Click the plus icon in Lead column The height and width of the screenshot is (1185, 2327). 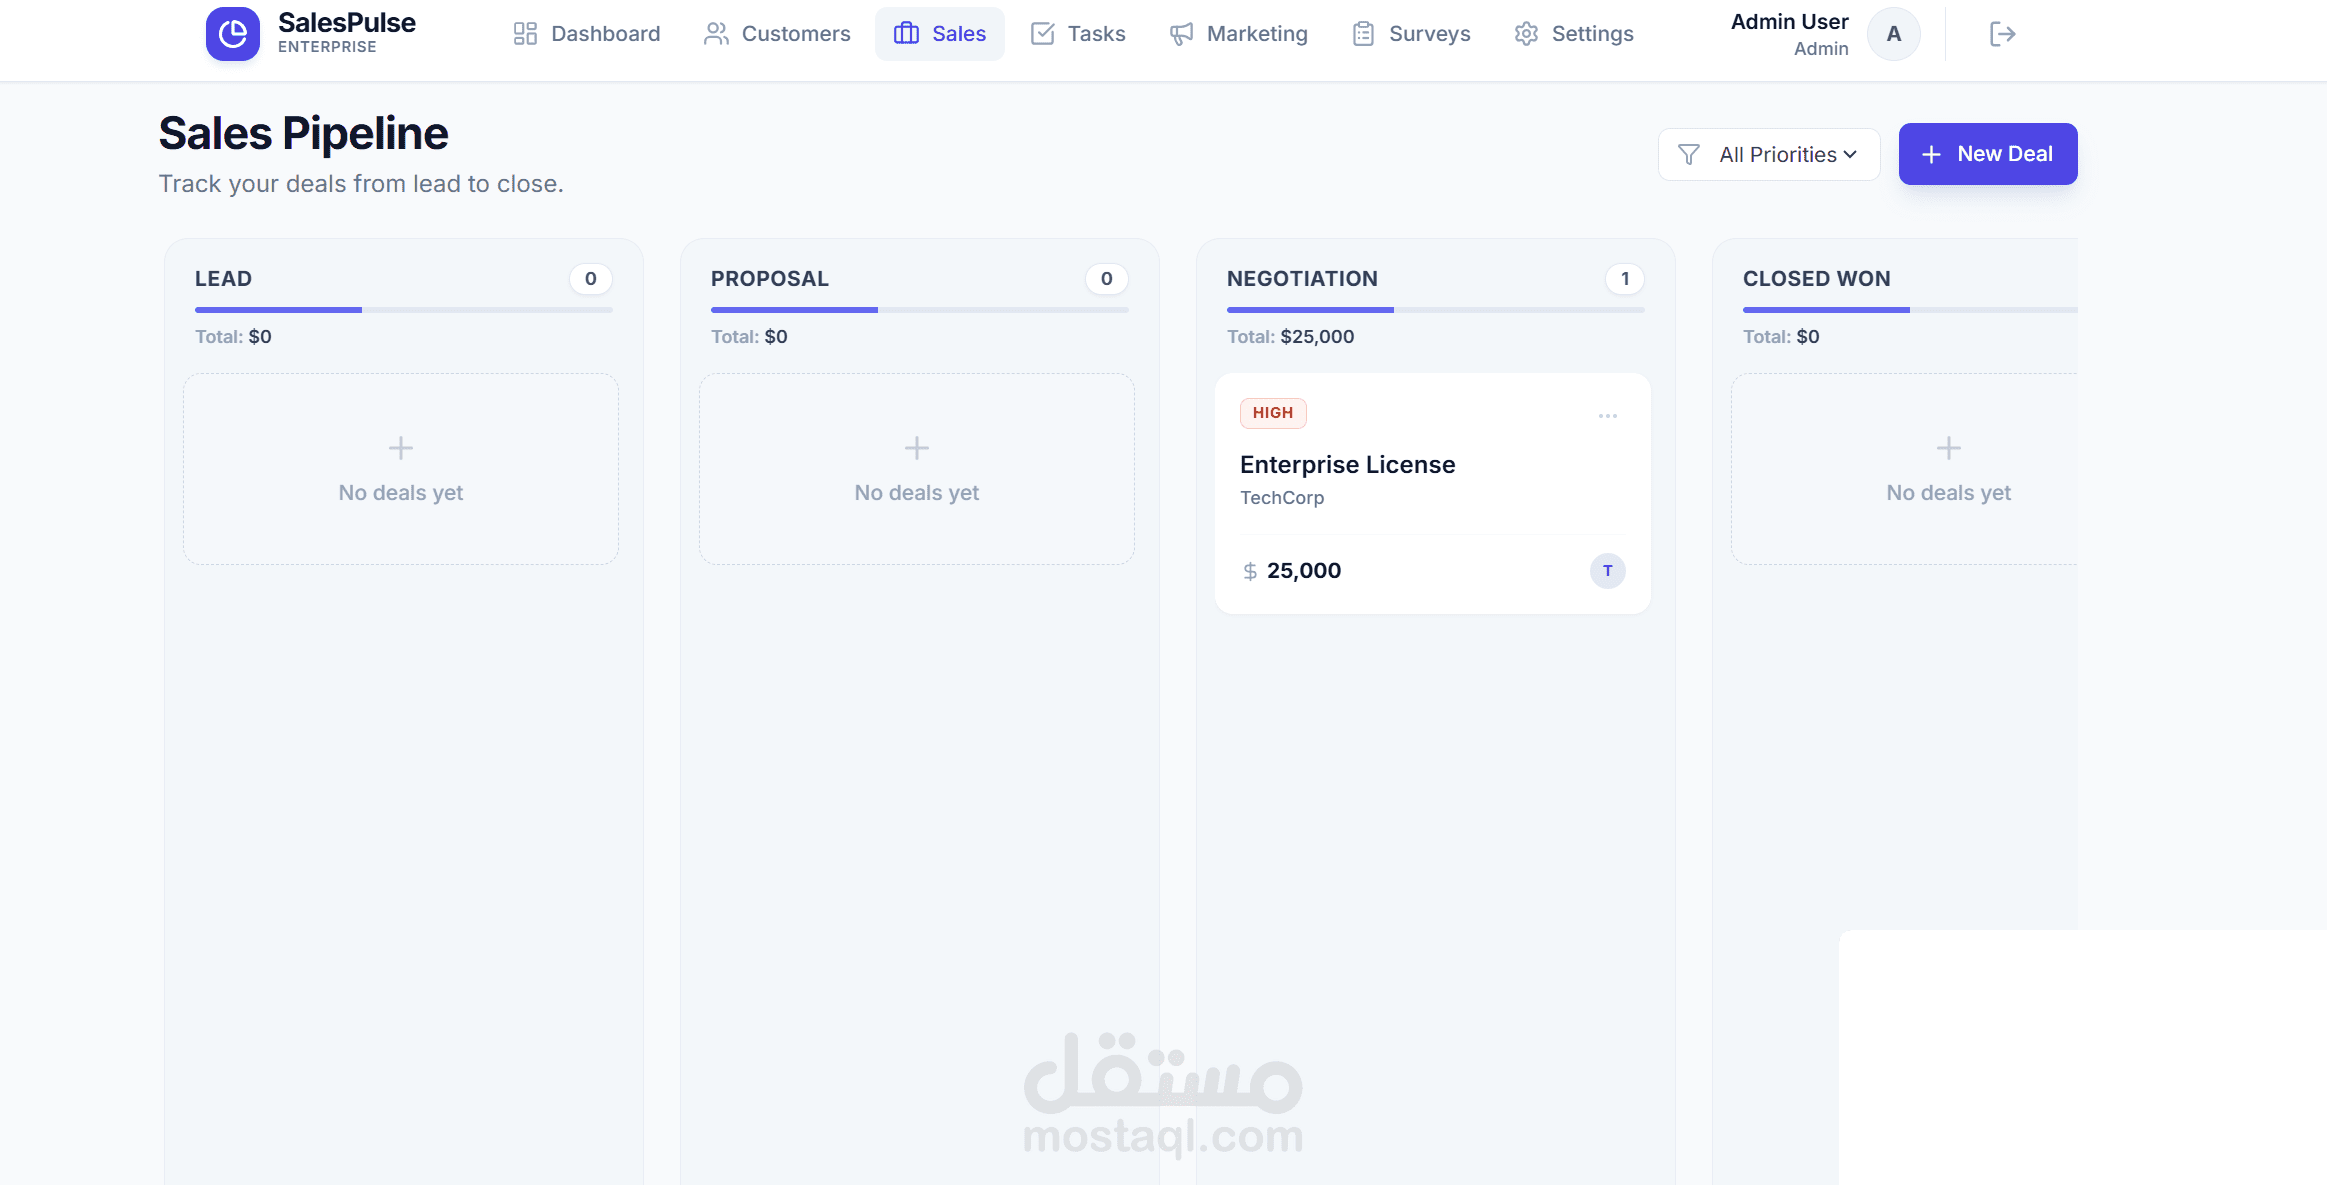point(400,448)
